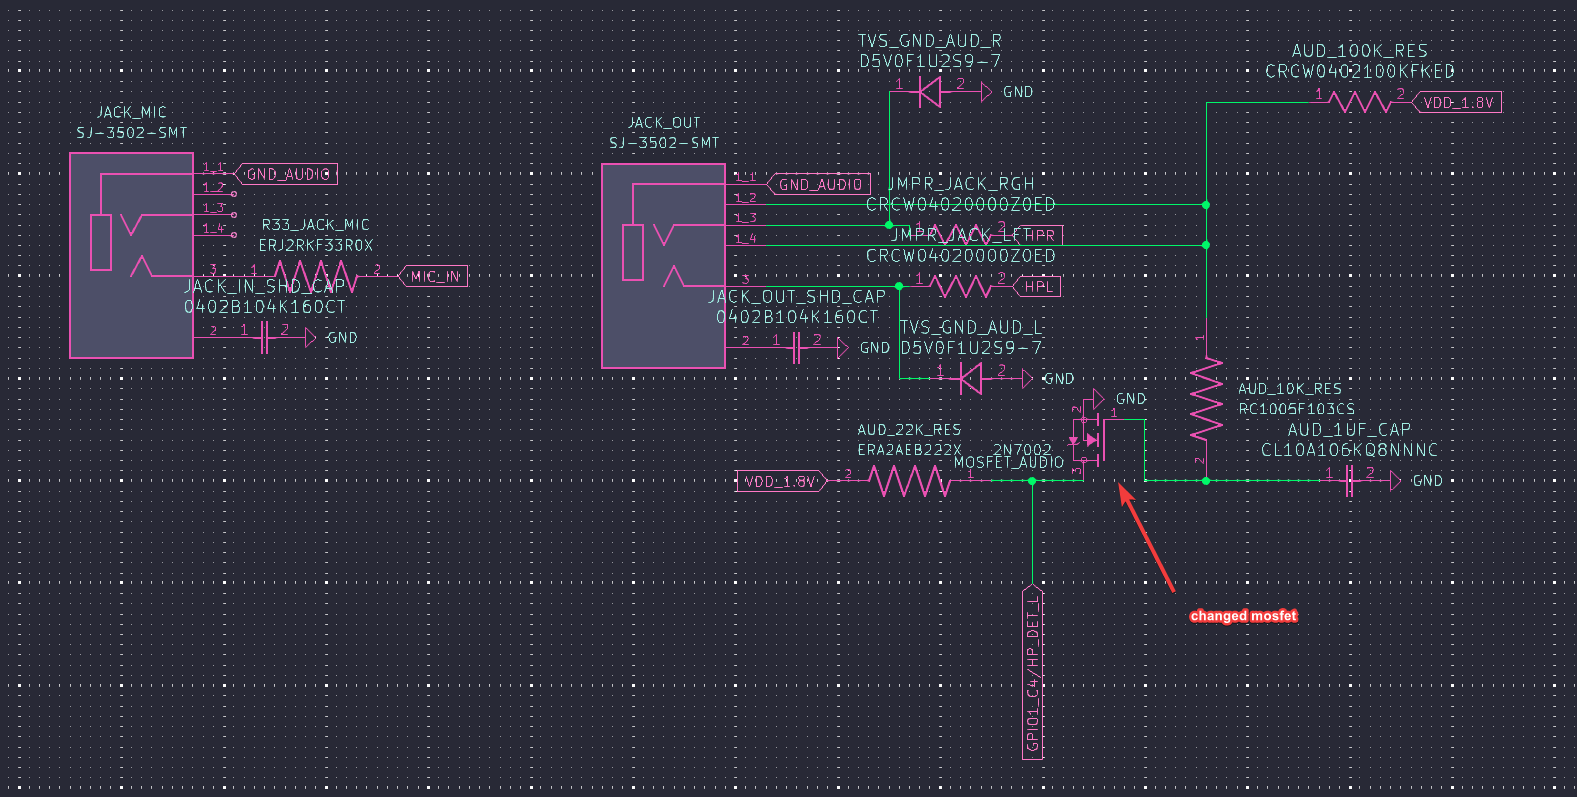This screenshot has height=797, width=1577.
Task: Select VDD_1.8V label next to AUD_100K_RES
Action: [1456, 102]
